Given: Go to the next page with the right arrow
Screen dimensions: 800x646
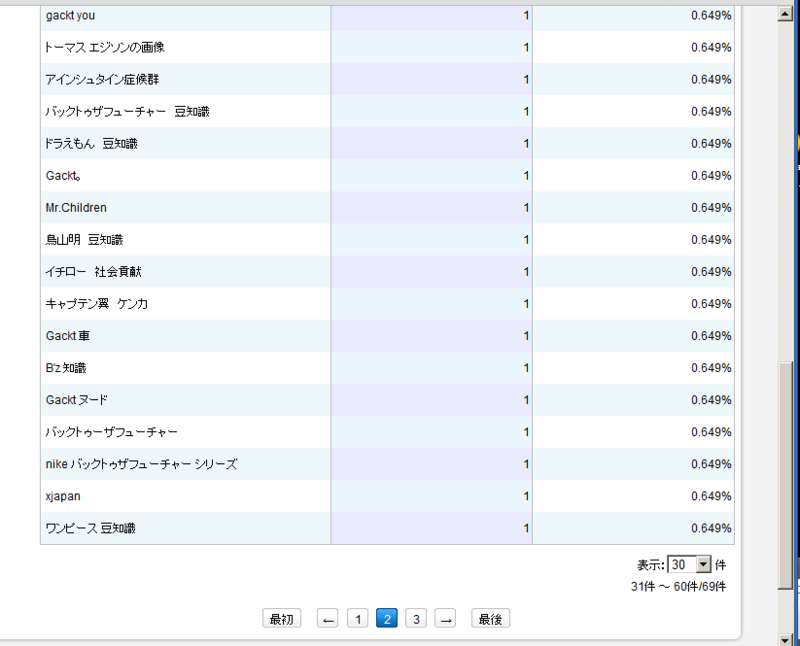Looking at the screenshot, I should click(x=445, y=618).
